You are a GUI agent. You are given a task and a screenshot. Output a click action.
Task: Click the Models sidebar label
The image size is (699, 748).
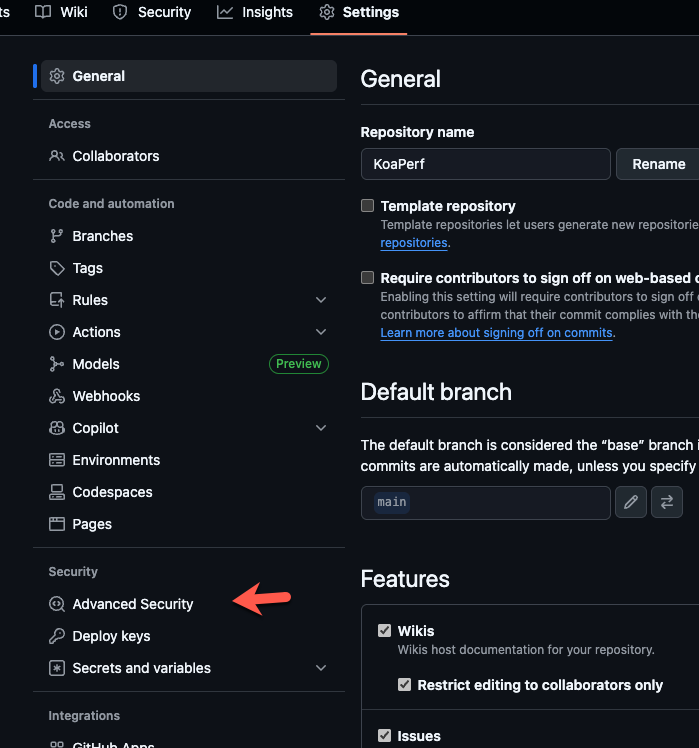click(x=96, y=364)
